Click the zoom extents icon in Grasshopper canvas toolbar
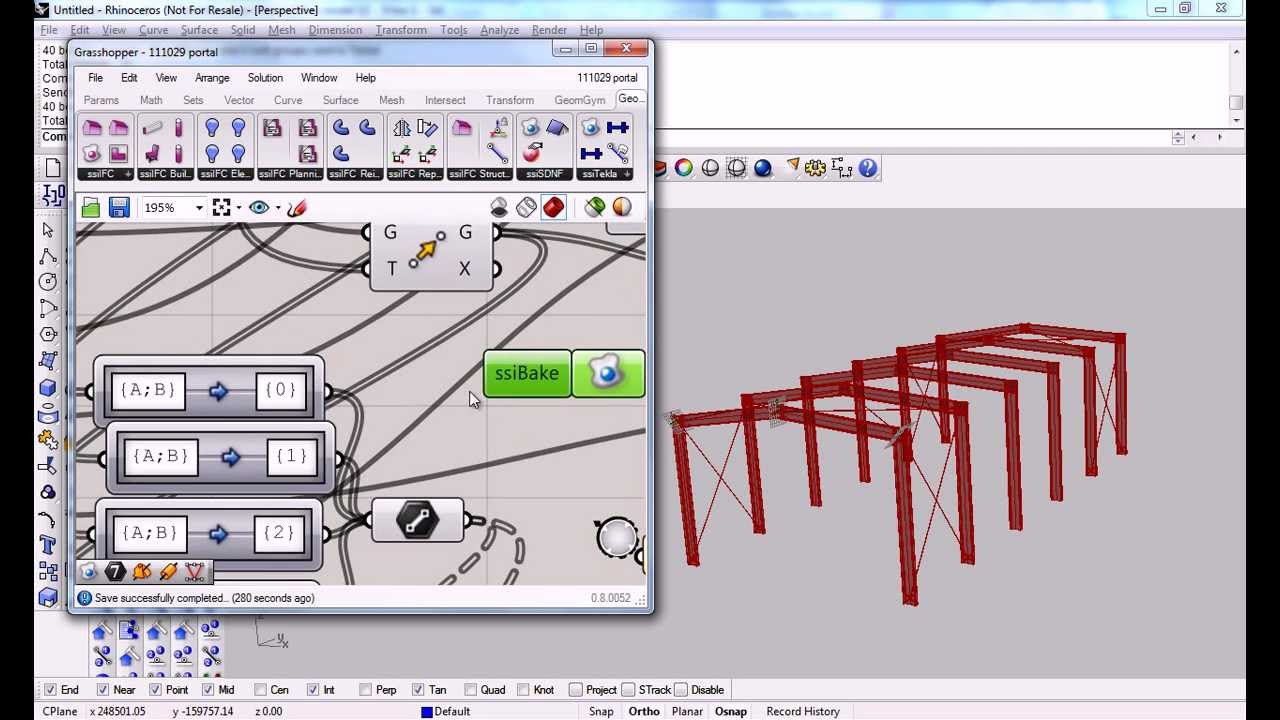Image resolution: width=1280 pixels, height=720 pixels. coord(221,208)
